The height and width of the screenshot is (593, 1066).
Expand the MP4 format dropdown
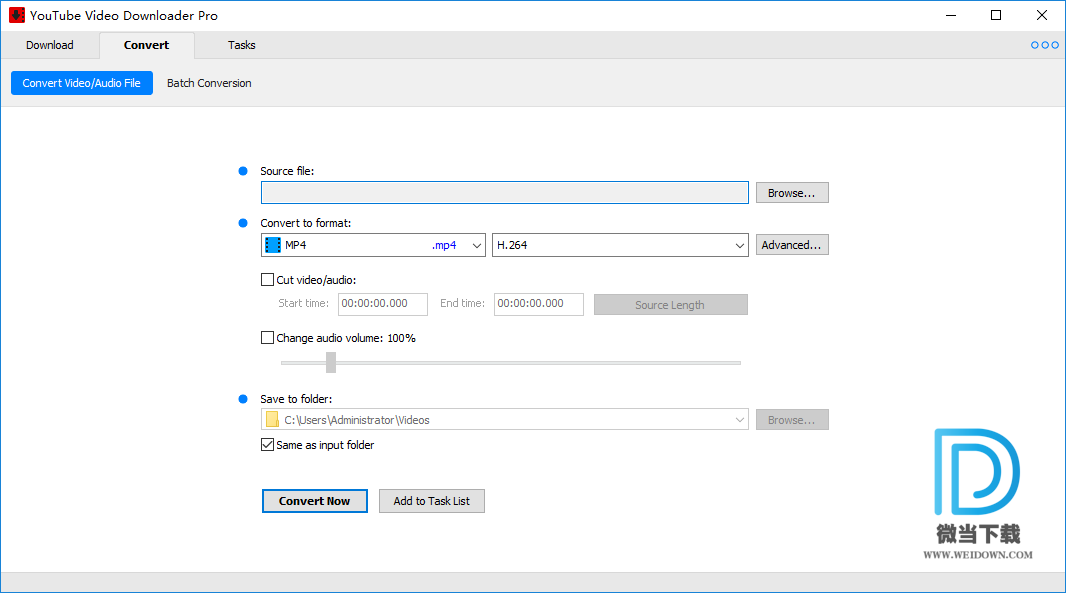[477, 245]
